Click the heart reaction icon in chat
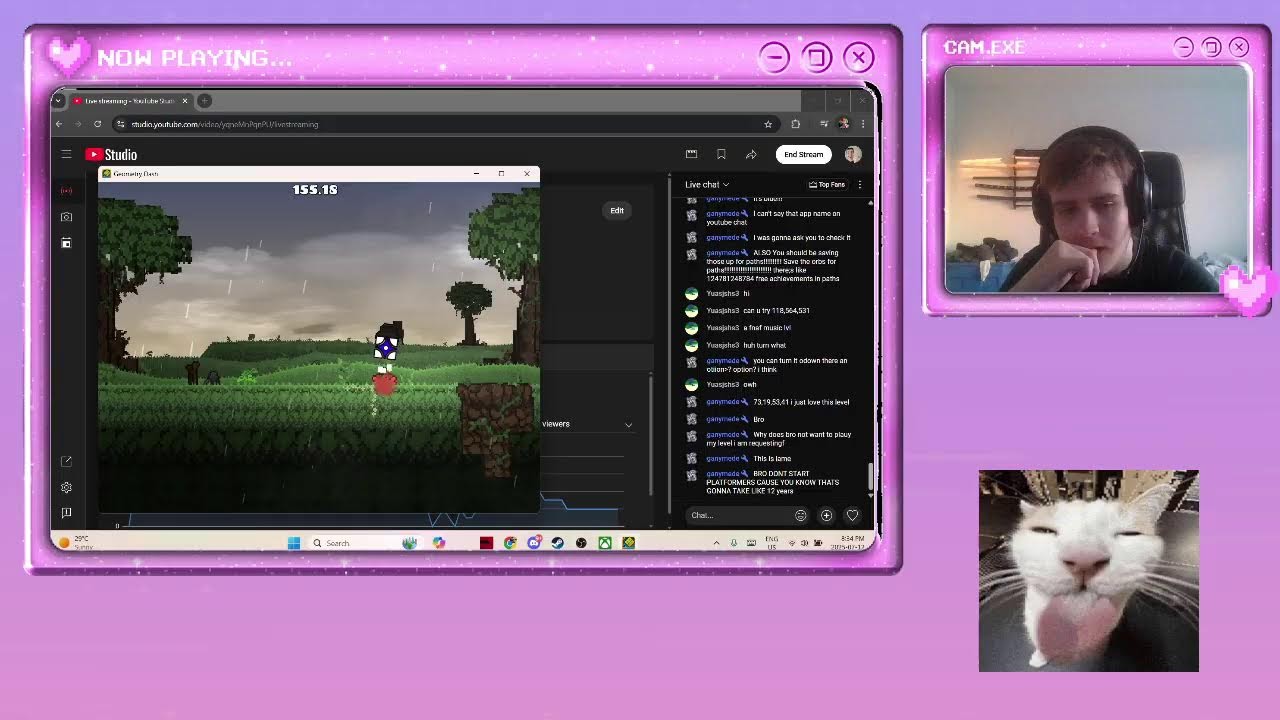 pyautogui.click(x=852, y=515)
